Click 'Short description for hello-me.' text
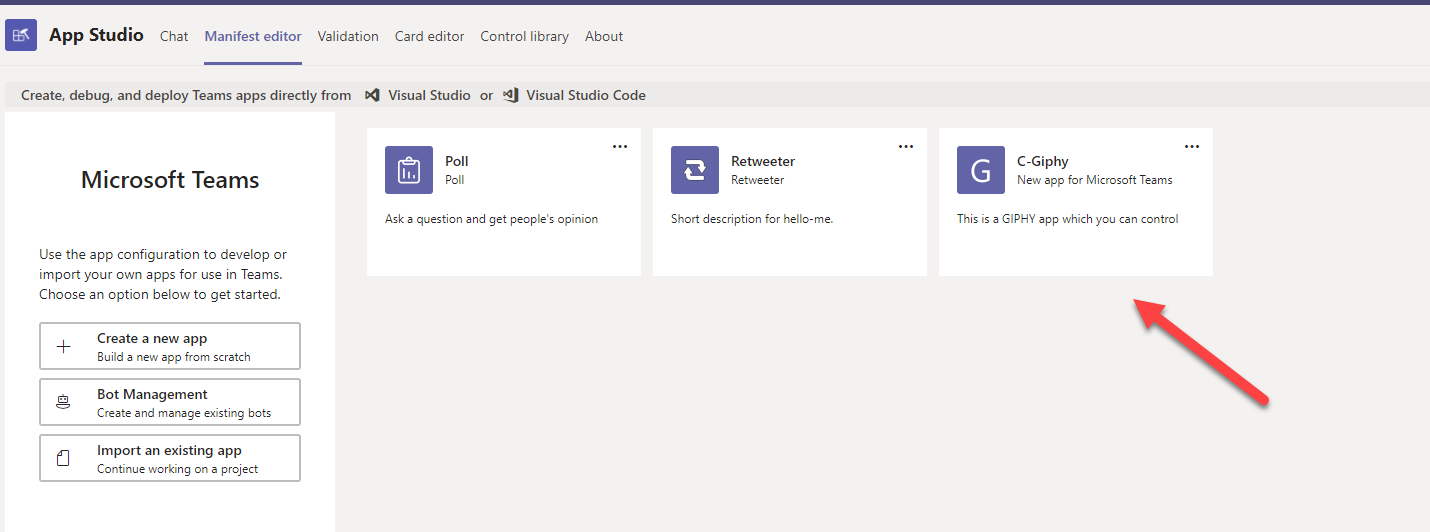The image size is (1430, 532). click(x=752, y=219)
